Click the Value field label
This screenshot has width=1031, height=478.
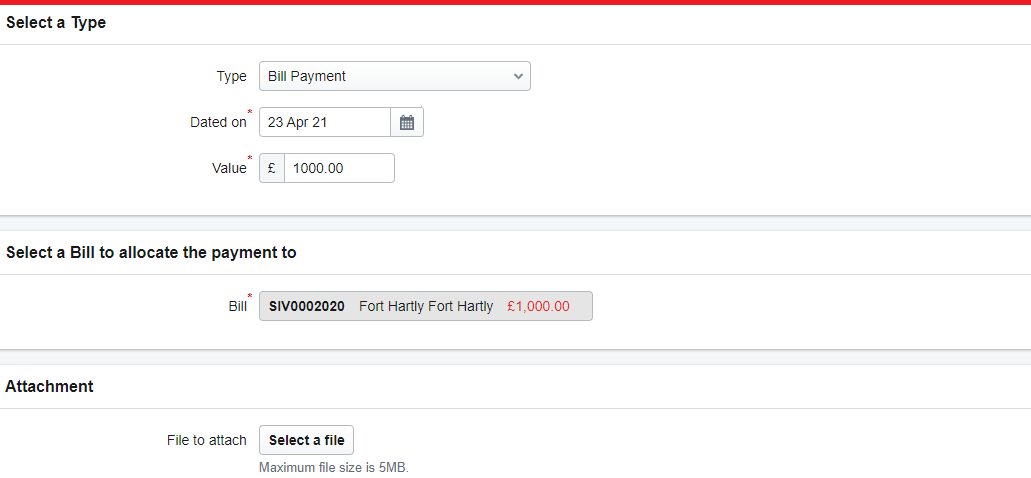(x=229, y=168)
